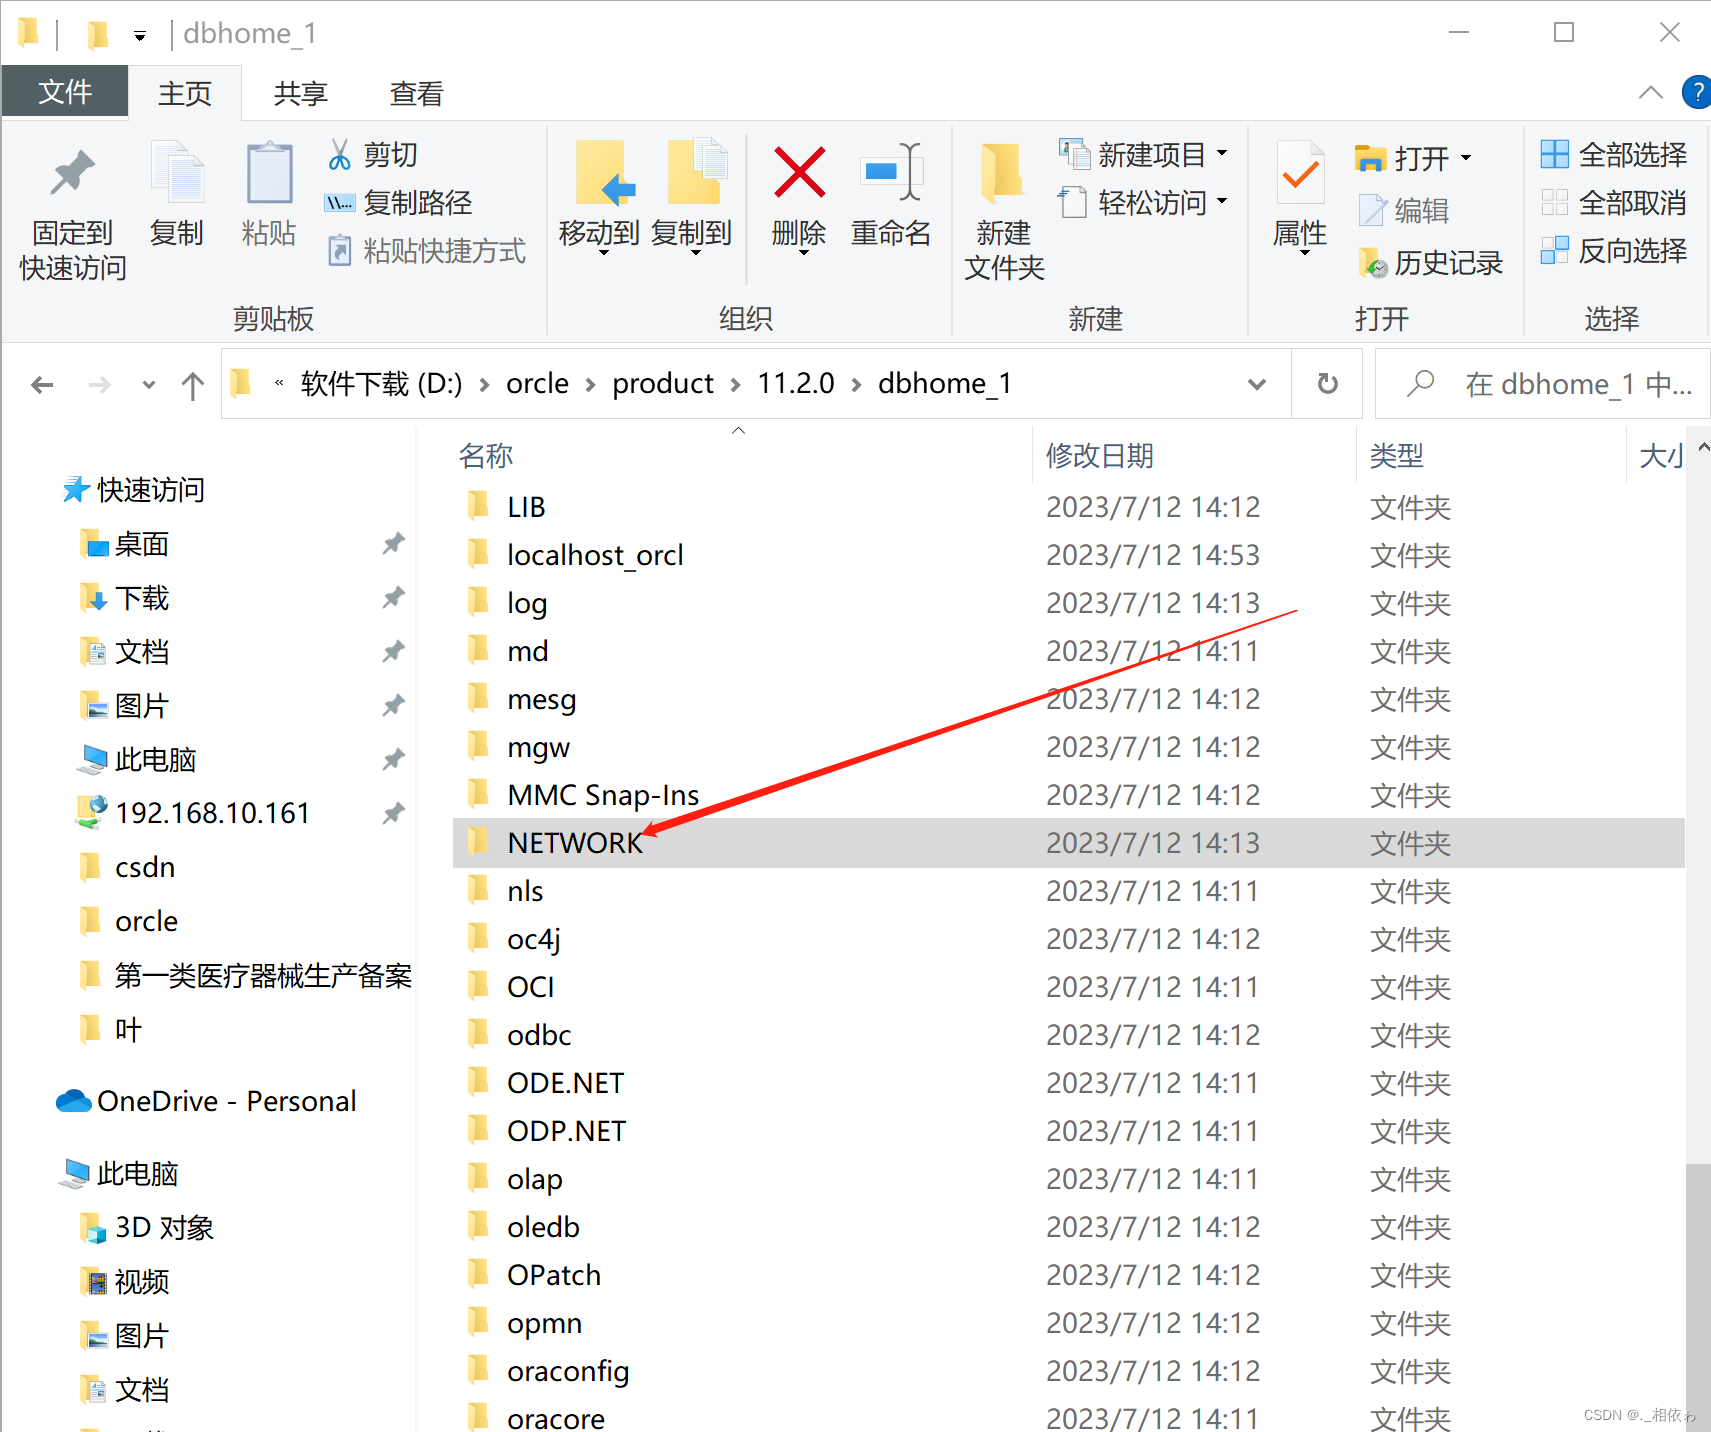Open the Move to menu
Viewport: 1711px width, 1432px height.
tap(599, 198)
